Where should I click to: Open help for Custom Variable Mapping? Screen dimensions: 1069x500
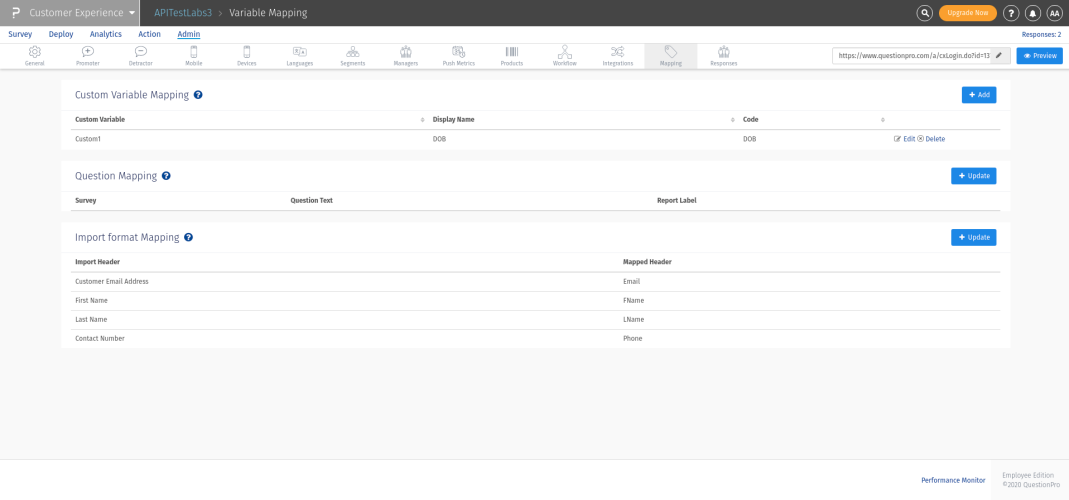pos(198,95)
